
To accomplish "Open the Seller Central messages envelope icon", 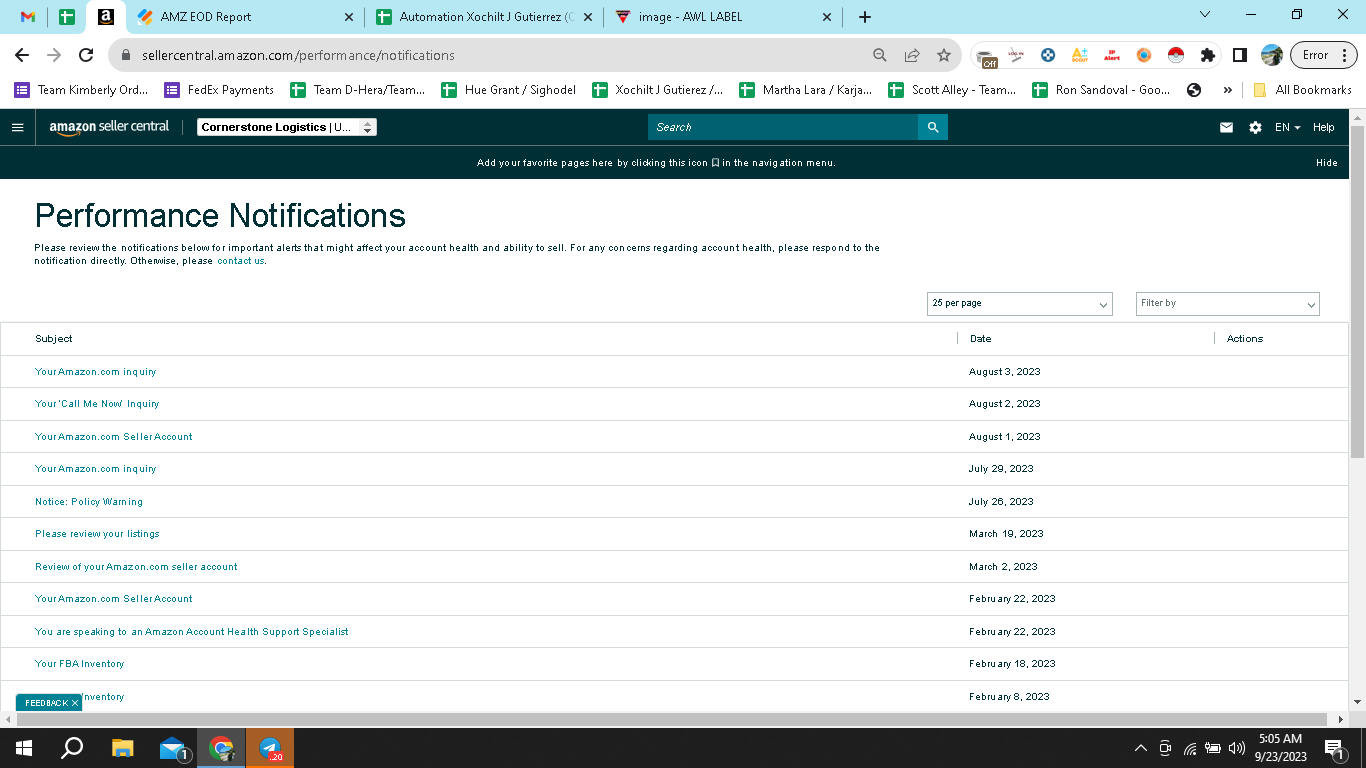I will [1226, 127].
